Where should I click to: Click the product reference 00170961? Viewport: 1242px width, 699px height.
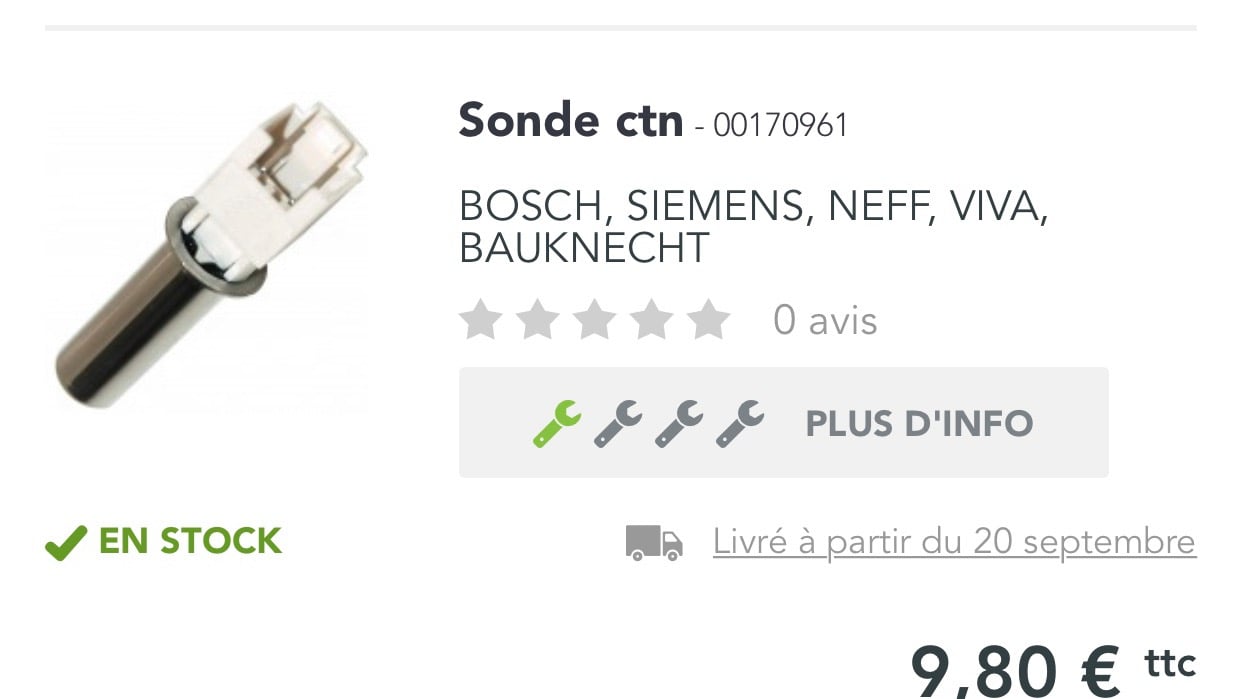[x=781, y=125]
